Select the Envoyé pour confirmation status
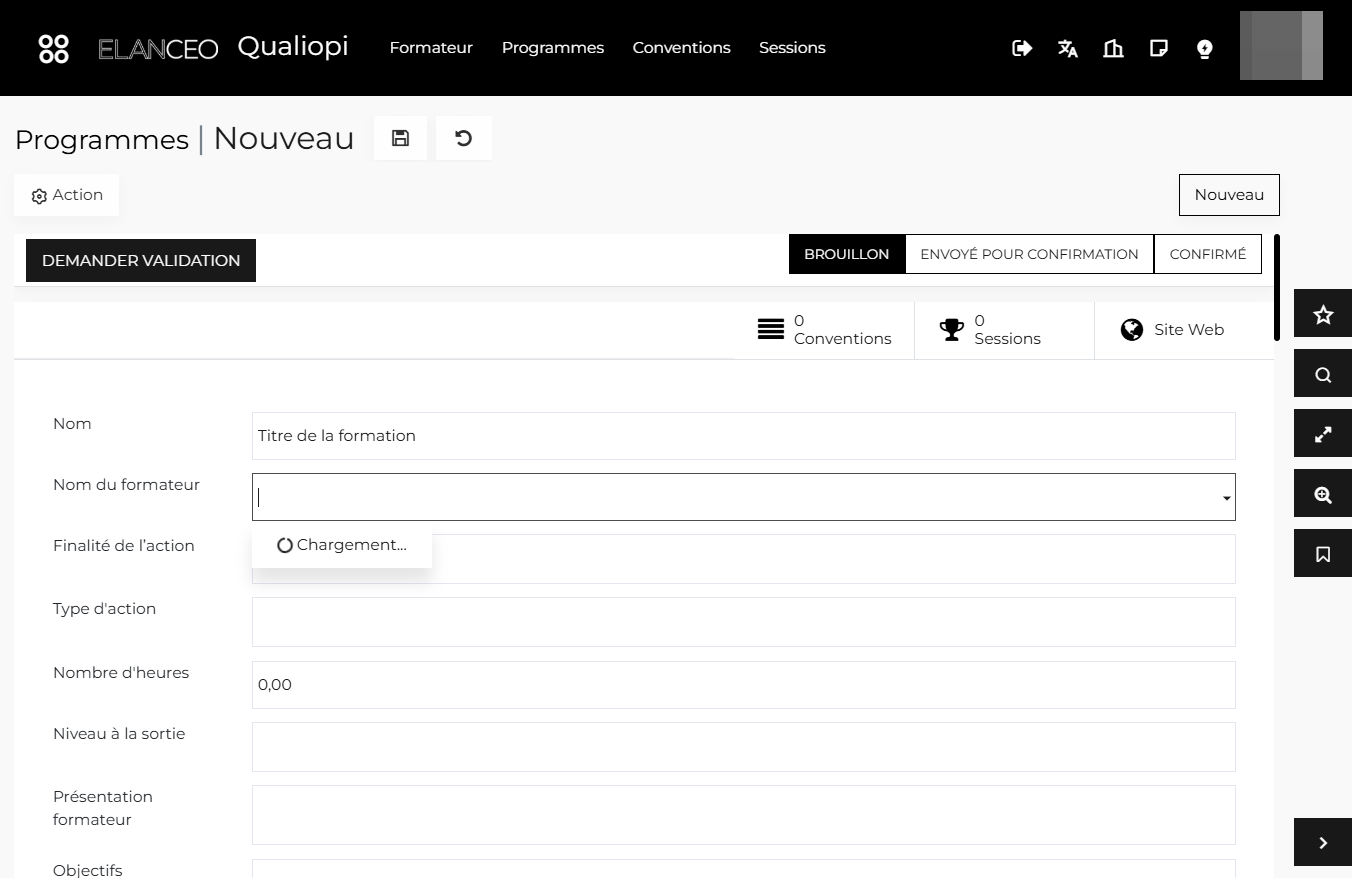Screen dimensions: 1352x878 (1029, 254)
